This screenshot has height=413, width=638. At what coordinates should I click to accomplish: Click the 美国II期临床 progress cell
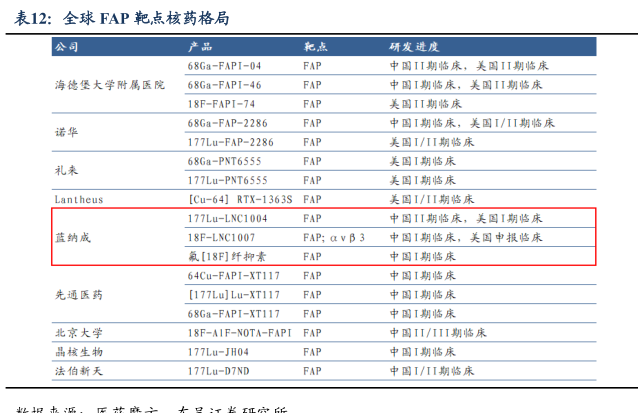pos(426,104)
